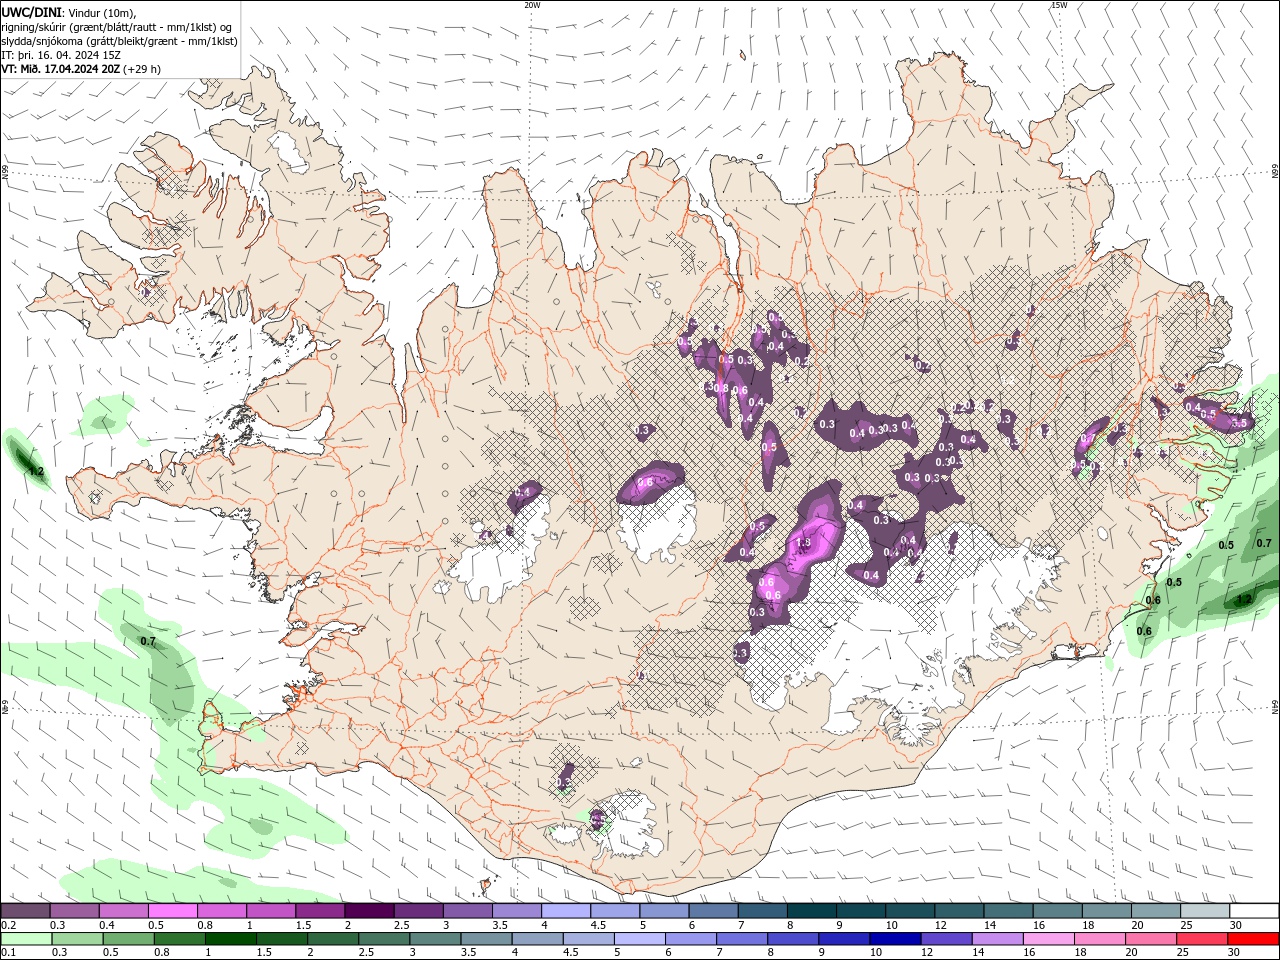Select the light pink 16 rain legend swatch
This screenshot has height=960, width=1280.
pyautogui.click(x=1049, y=939)
